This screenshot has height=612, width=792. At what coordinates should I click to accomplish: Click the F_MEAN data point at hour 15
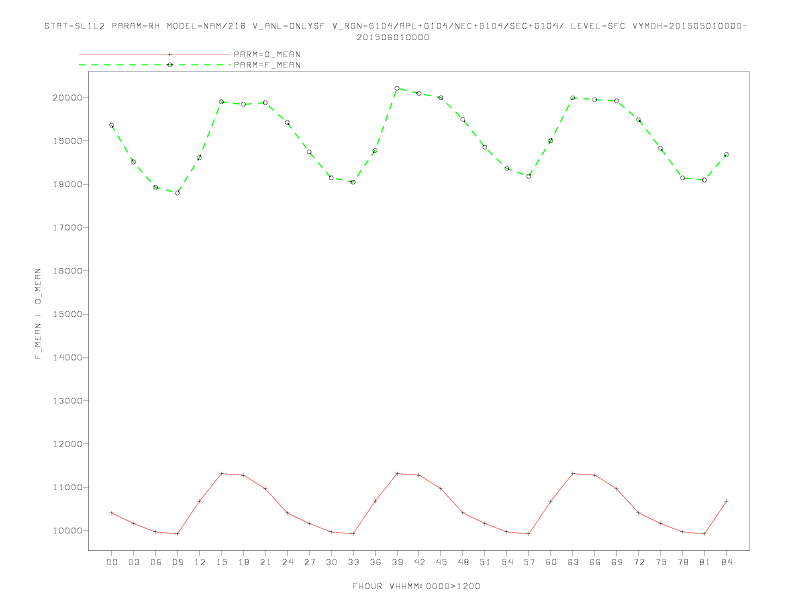tap(221, 101)
